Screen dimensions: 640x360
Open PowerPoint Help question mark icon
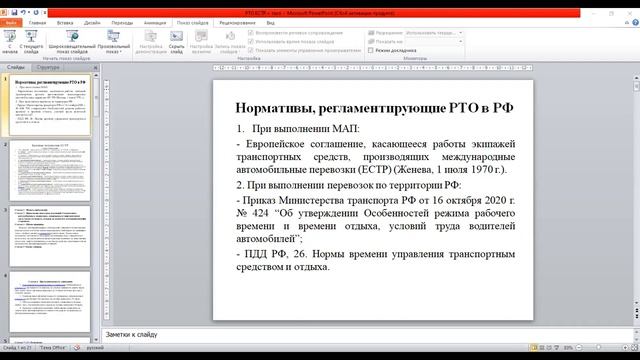point(636,23)
